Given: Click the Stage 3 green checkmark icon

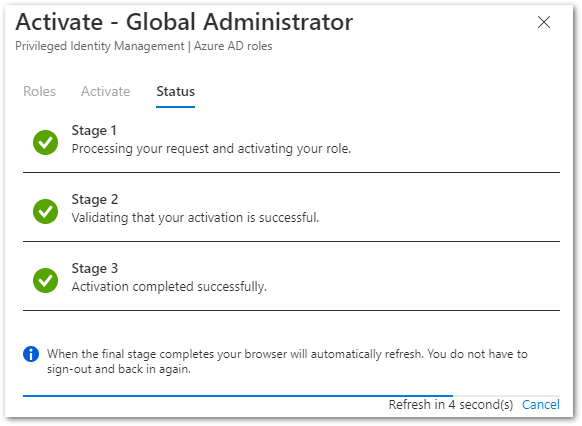Looking at the screenshot, I should [x=45, y=281].
